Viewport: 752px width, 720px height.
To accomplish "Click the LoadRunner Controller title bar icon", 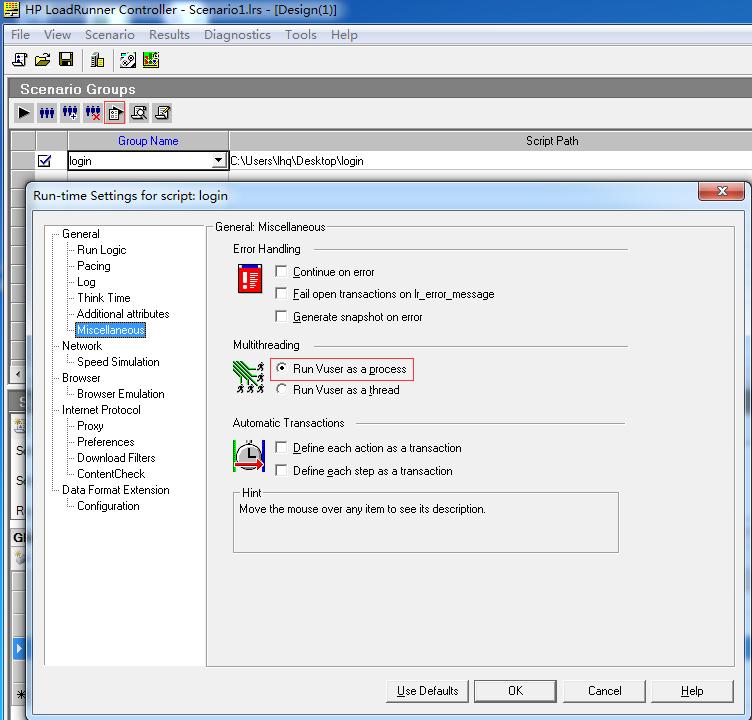I will [x=12, y=10].
